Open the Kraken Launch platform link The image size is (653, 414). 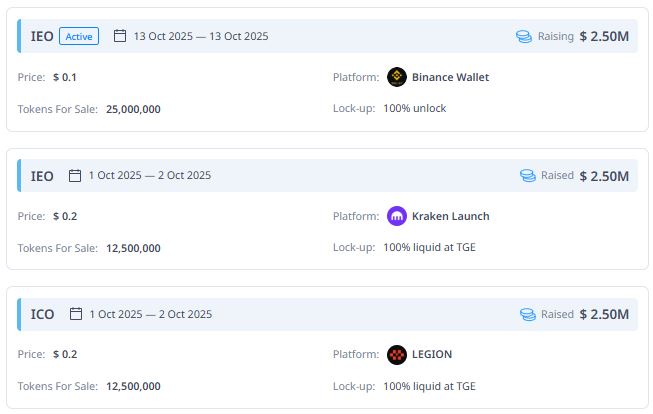pos(450,216)
